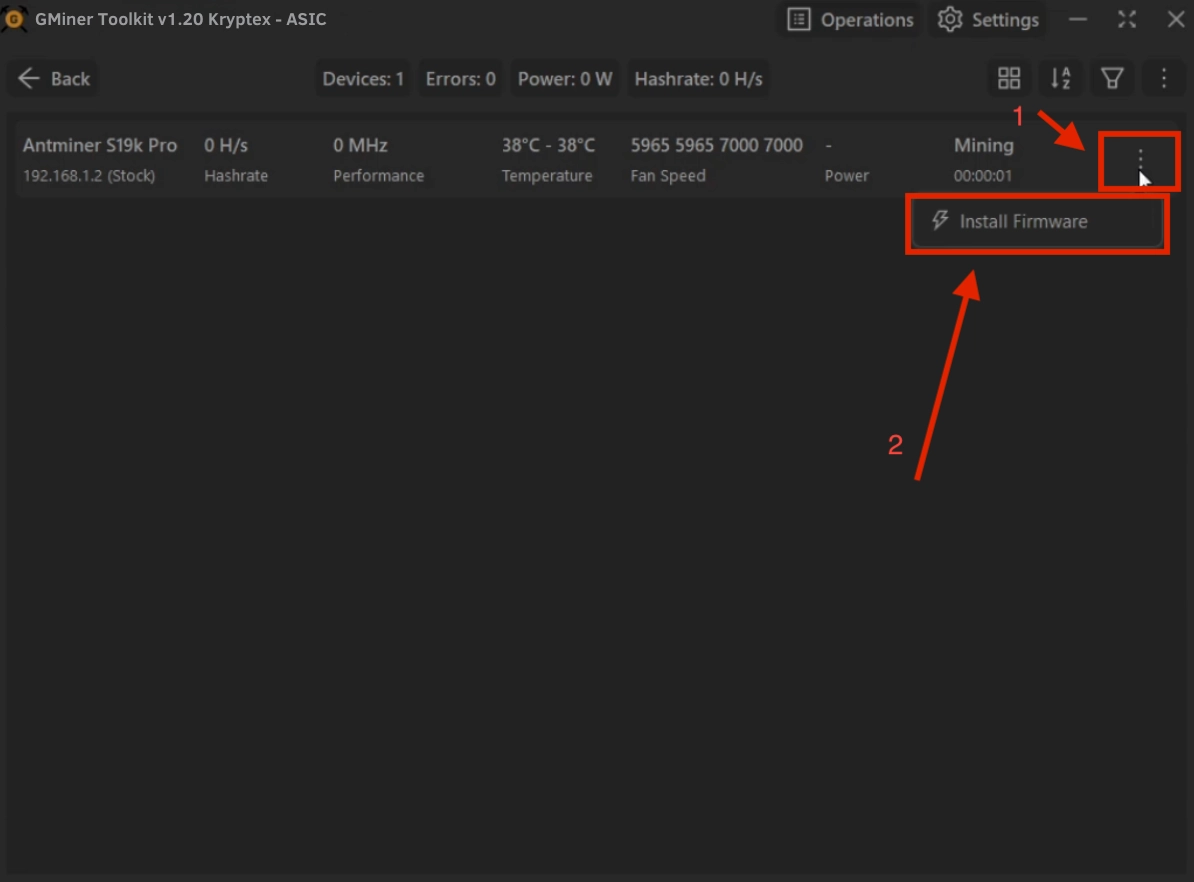Open the filter funnel icon

(1111, 79)
